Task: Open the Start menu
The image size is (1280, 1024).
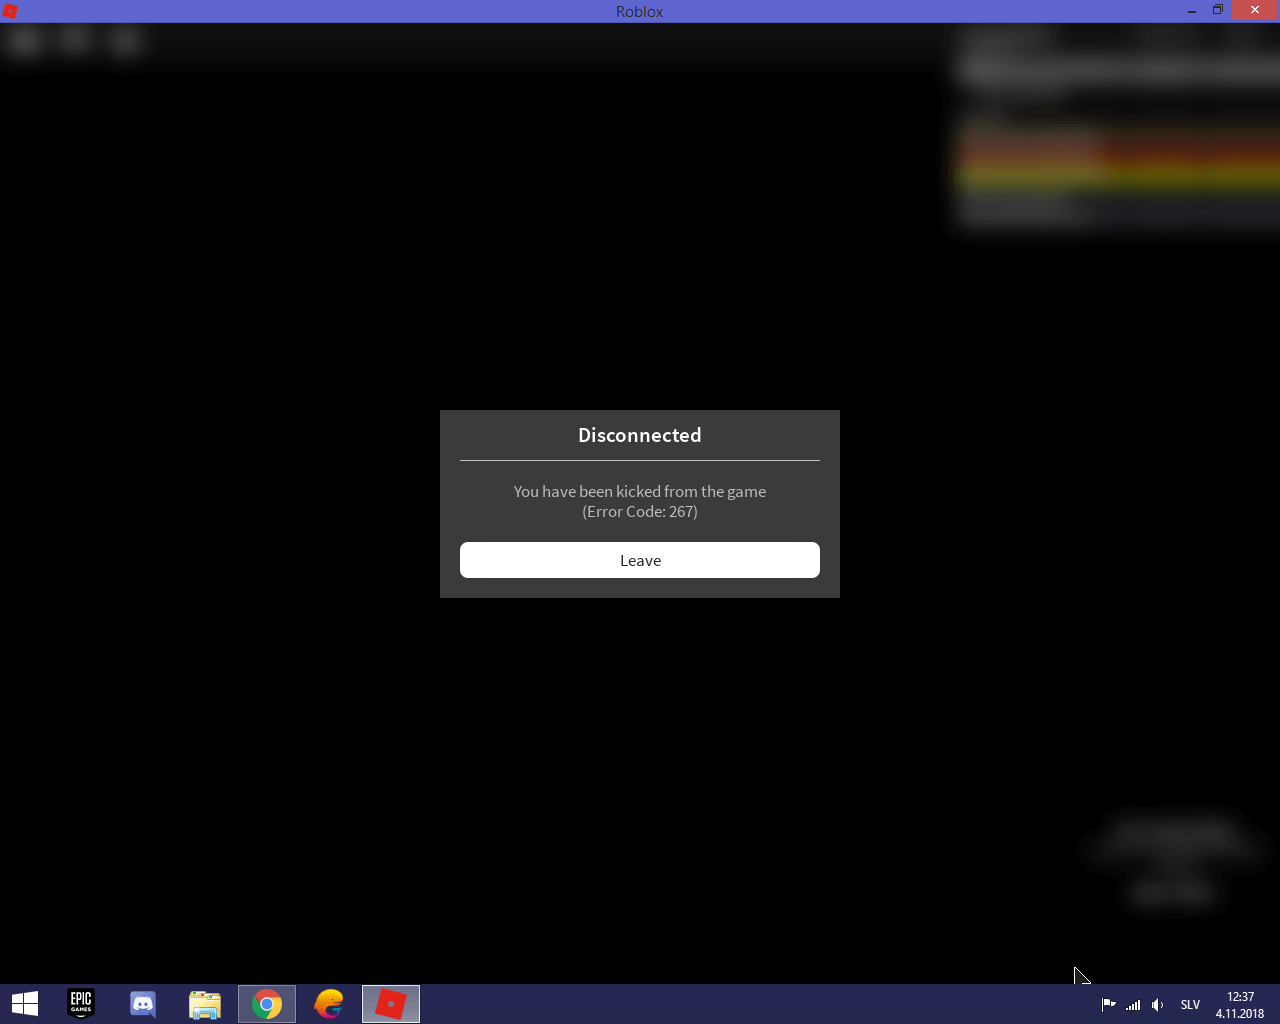Action: (23, 1004)
